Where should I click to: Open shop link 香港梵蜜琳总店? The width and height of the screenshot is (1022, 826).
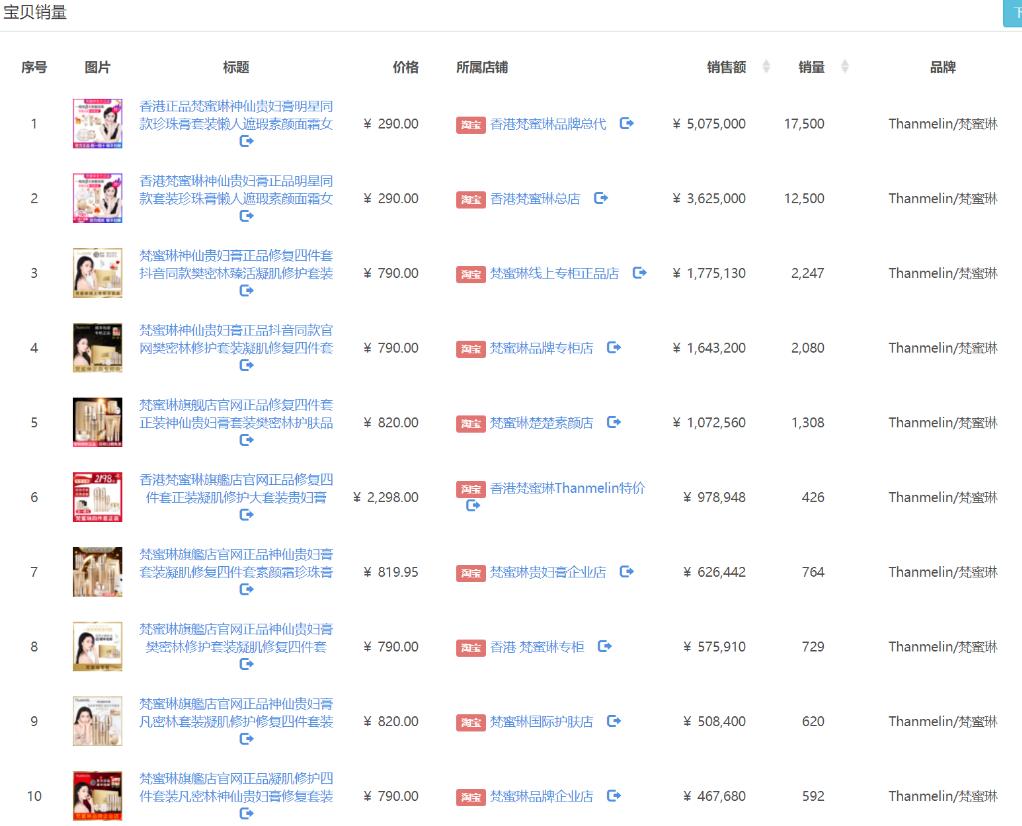(x=535, y=199)
